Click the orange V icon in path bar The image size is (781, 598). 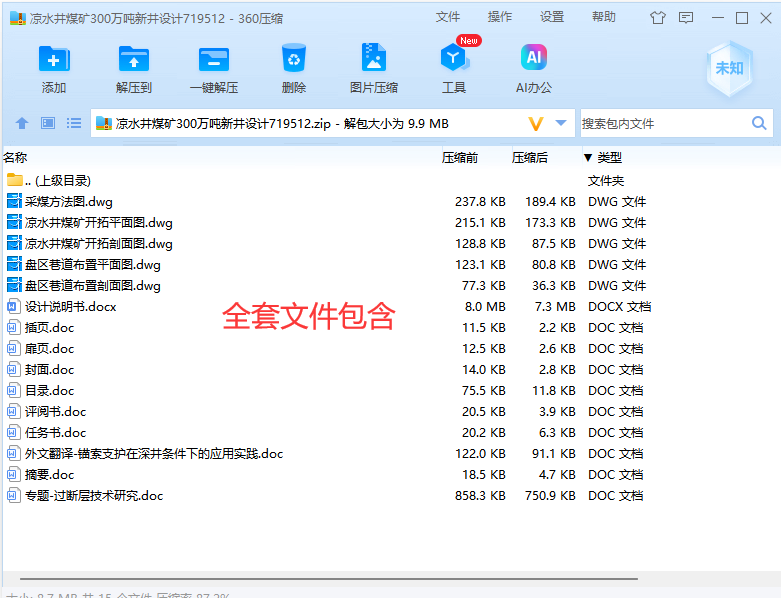tap(536, 123)
